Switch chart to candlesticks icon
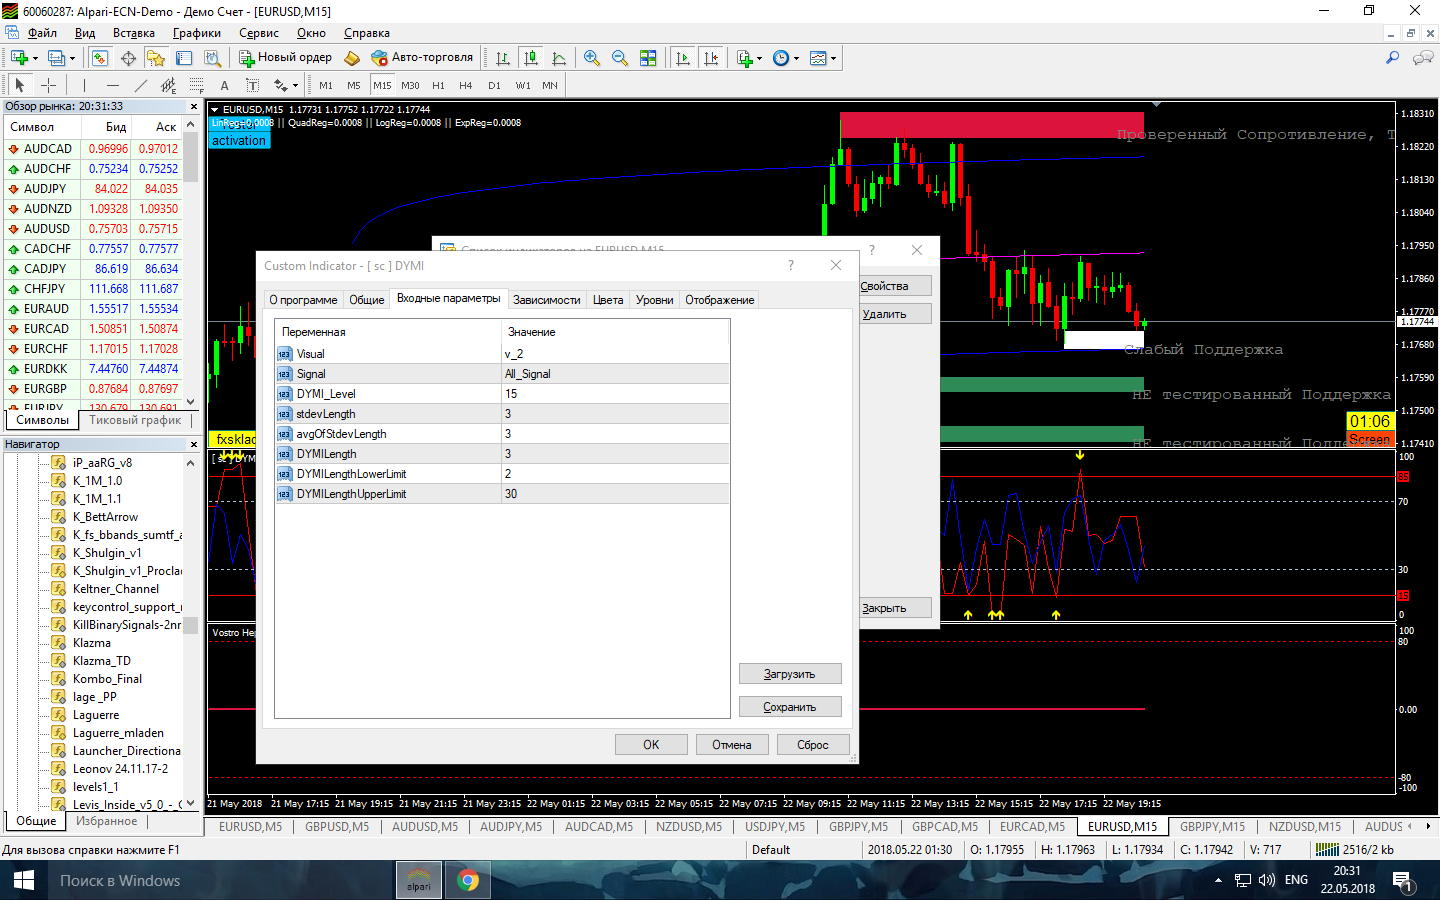This screenshot has width=1440, height=900. coord(531,58)
